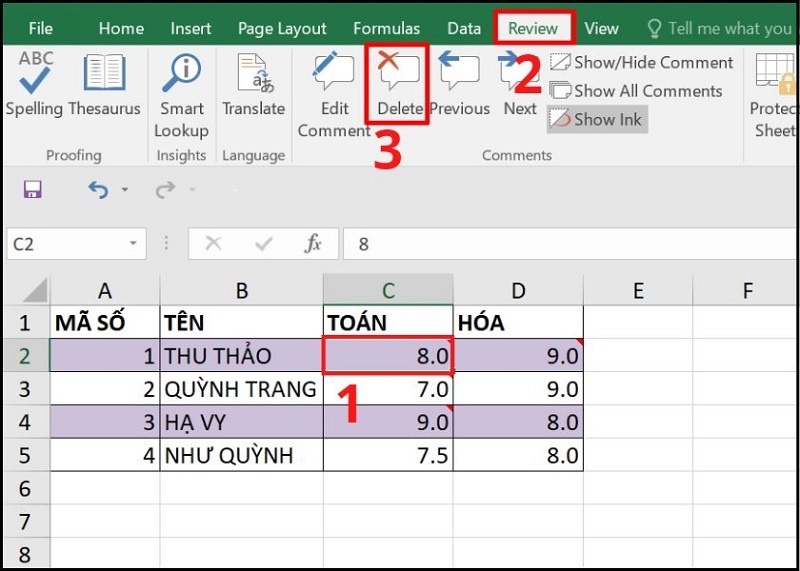Toggle Show All Comments

636,91
